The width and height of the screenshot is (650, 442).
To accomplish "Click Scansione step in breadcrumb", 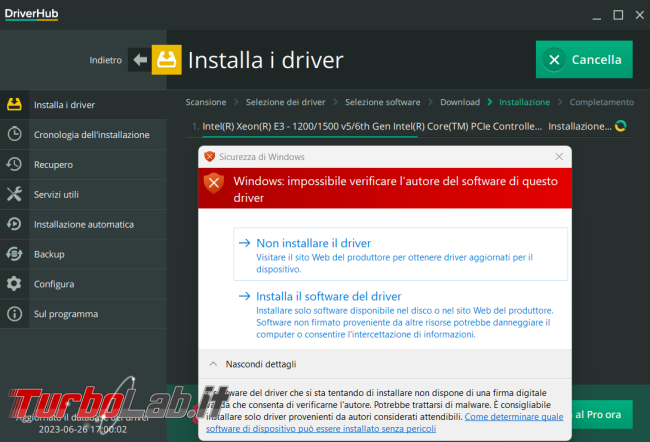I will 206,102.
